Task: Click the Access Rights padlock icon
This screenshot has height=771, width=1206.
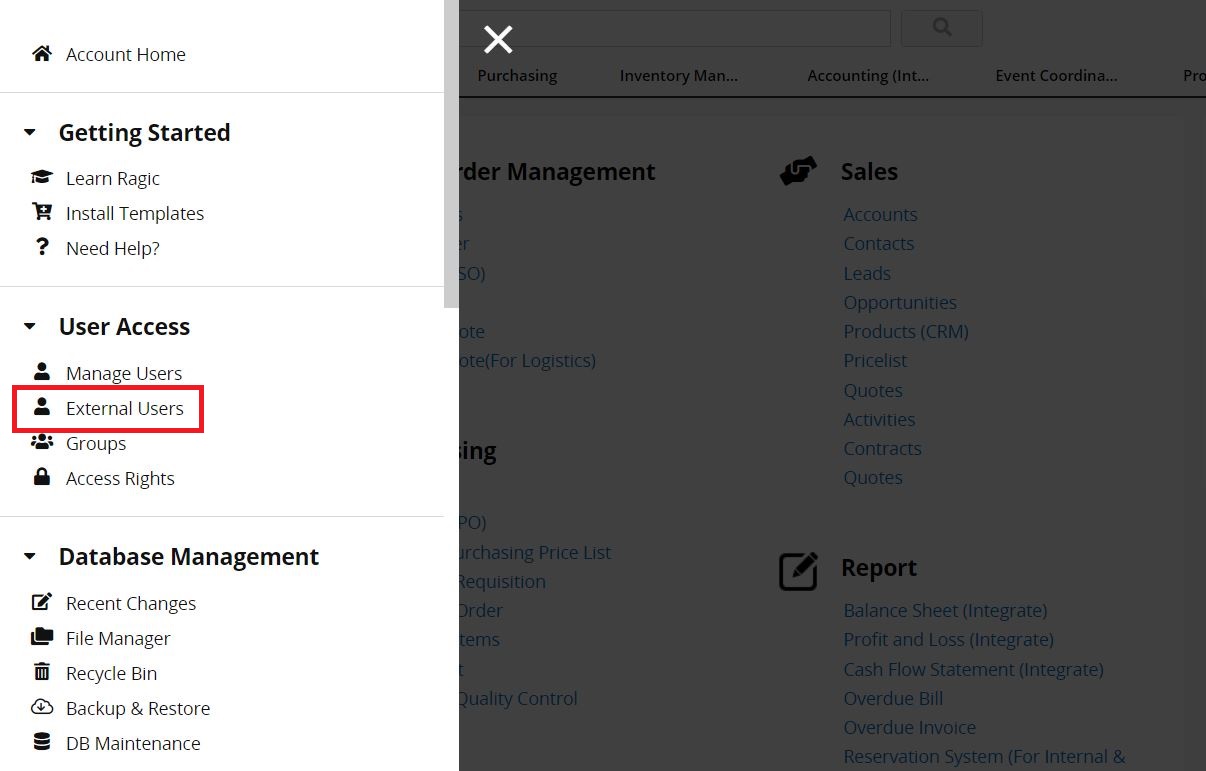Action: click(41, 477)
